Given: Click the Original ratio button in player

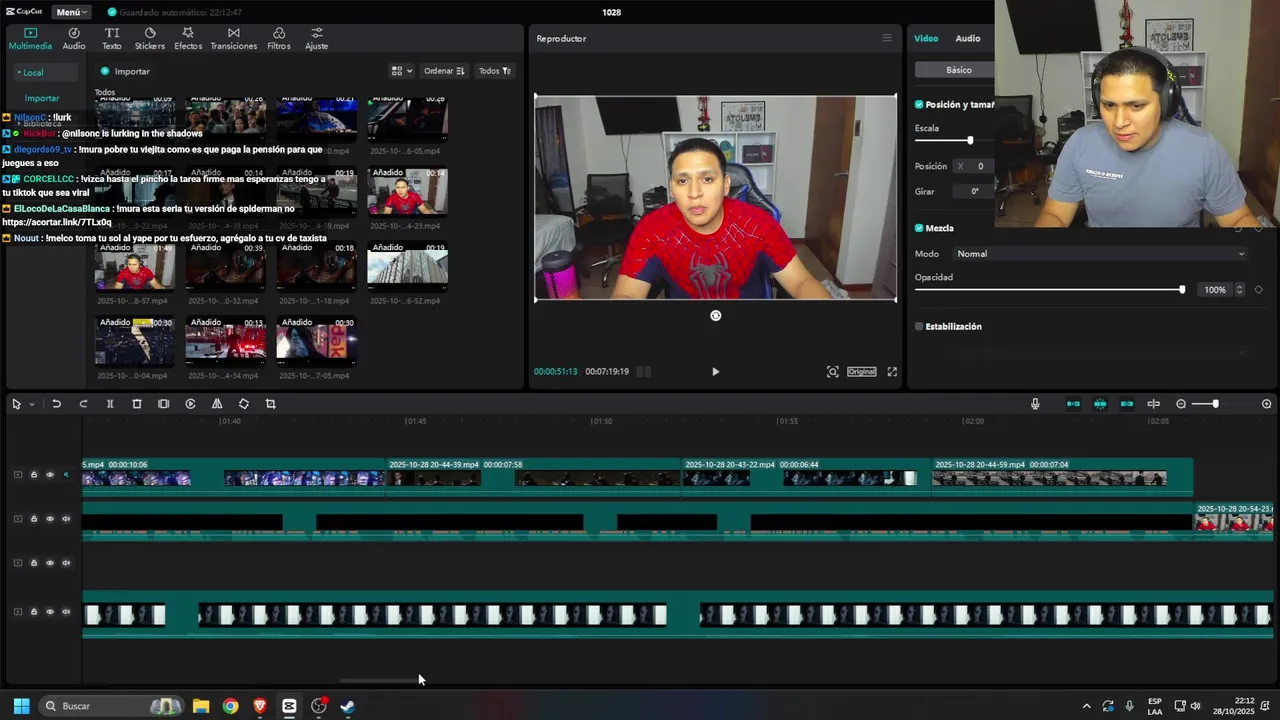Looking at the screenshot, I should (x=861, y=371).
